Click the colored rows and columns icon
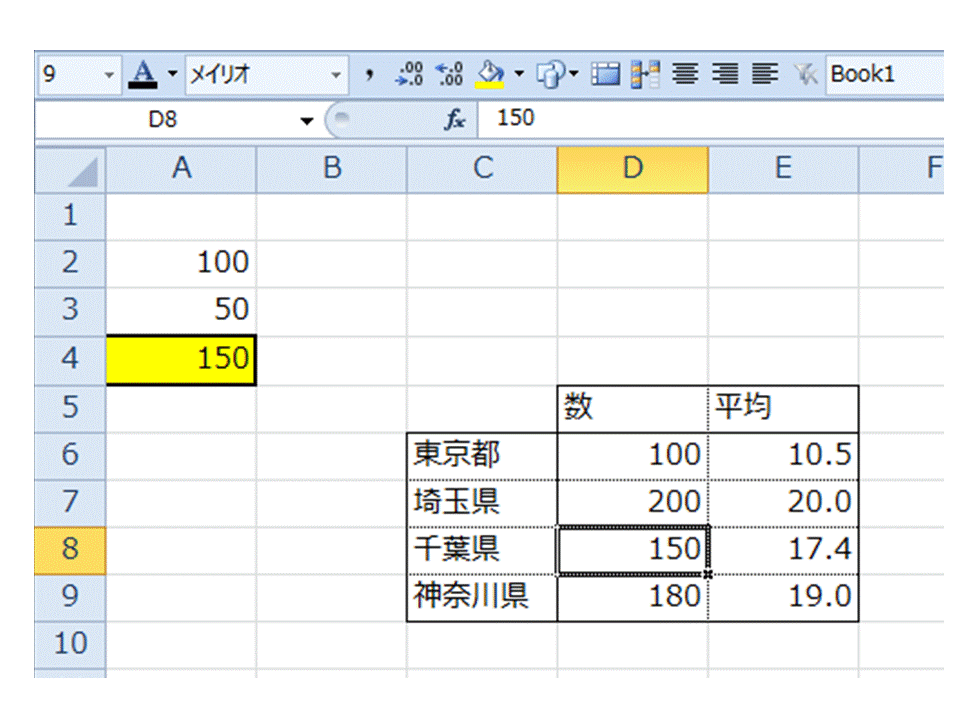The width and height of the screenshot is (960, 720). point(645,74)
